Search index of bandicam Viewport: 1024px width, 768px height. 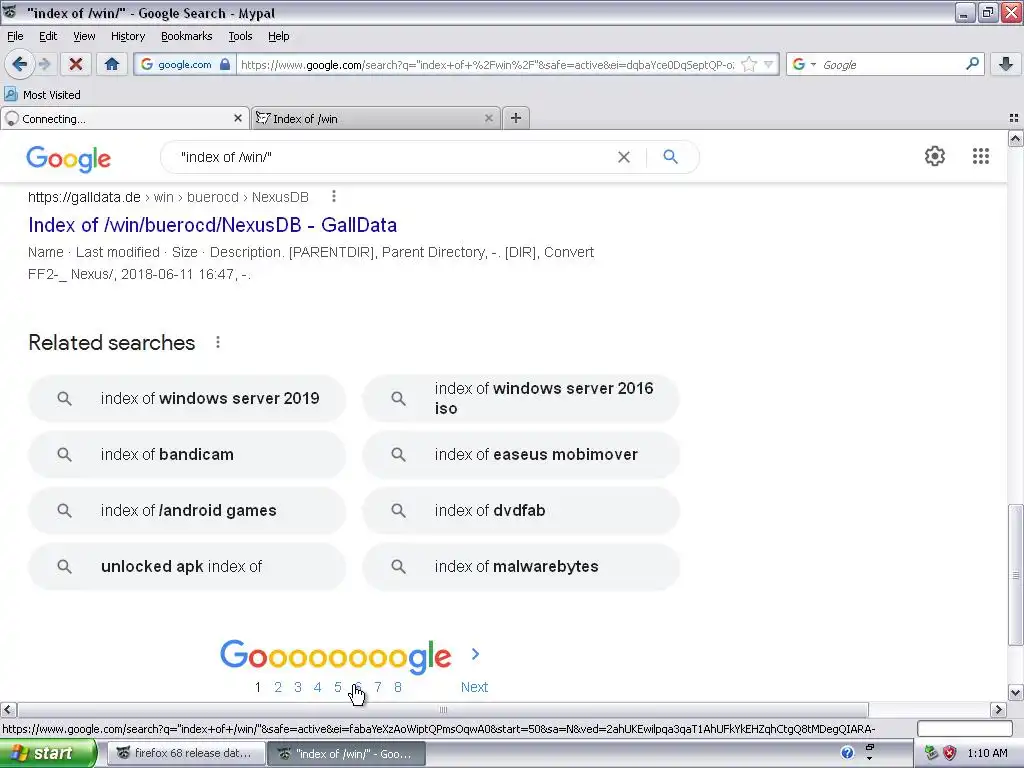pyautogui.click(x=187, y=455)
